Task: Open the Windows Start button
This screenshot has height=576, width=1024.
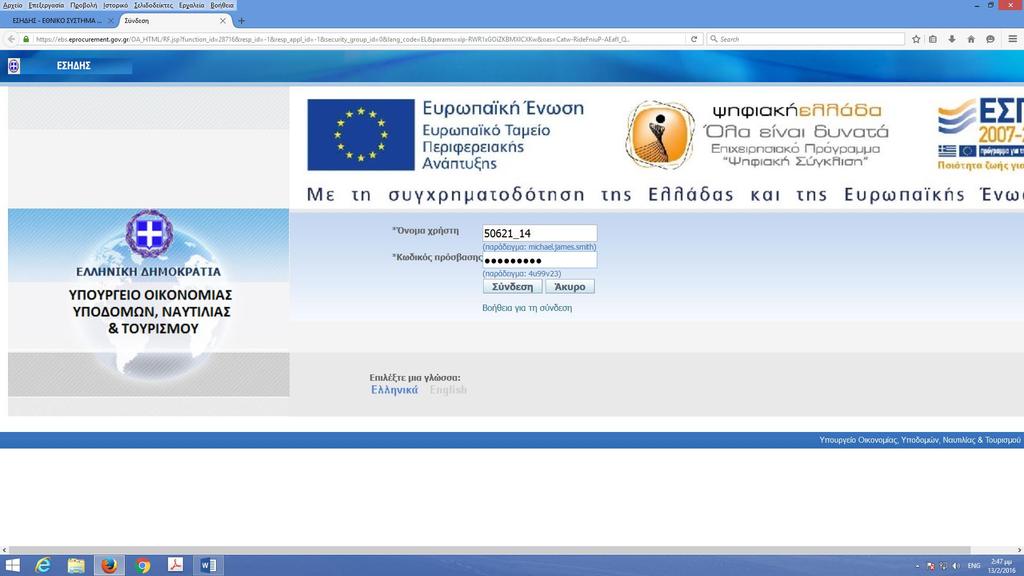Action: coord(12,566)
